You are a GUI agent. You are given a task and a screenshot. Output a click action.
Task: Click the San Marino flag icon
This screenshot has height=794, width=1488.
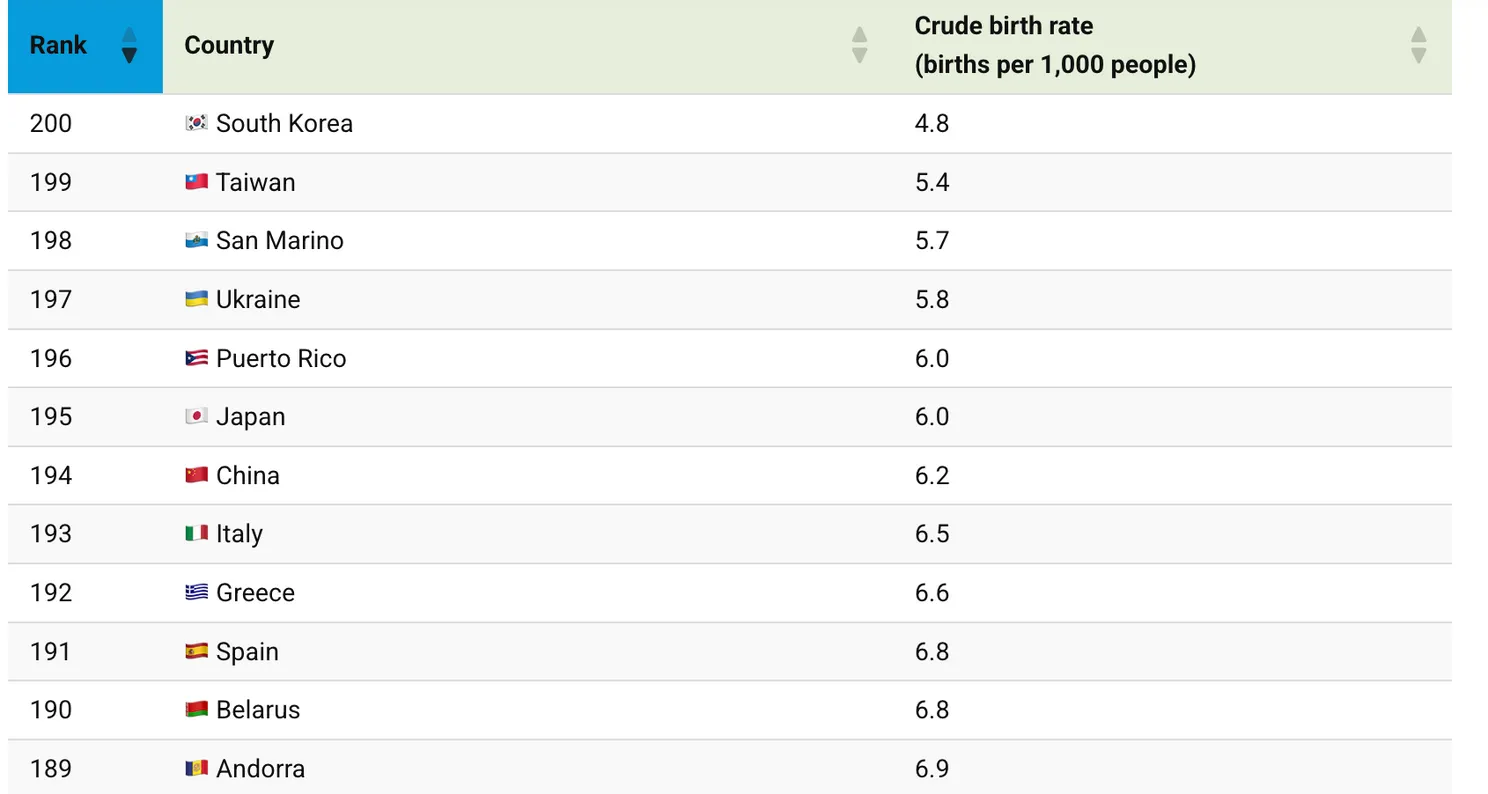[x=197, y=241]
